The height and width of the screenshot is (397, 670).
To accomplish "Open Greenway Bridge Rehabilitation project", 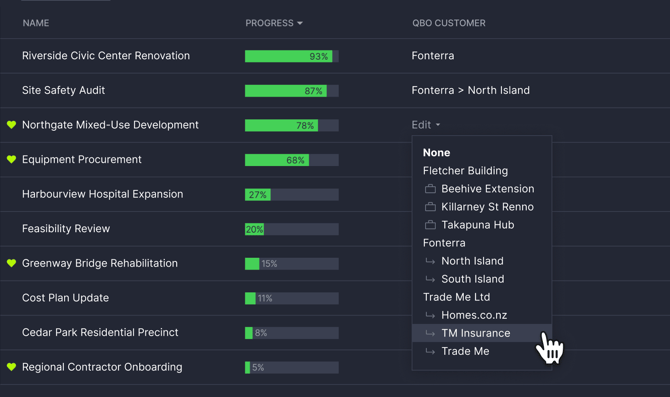I will (100, 263).
